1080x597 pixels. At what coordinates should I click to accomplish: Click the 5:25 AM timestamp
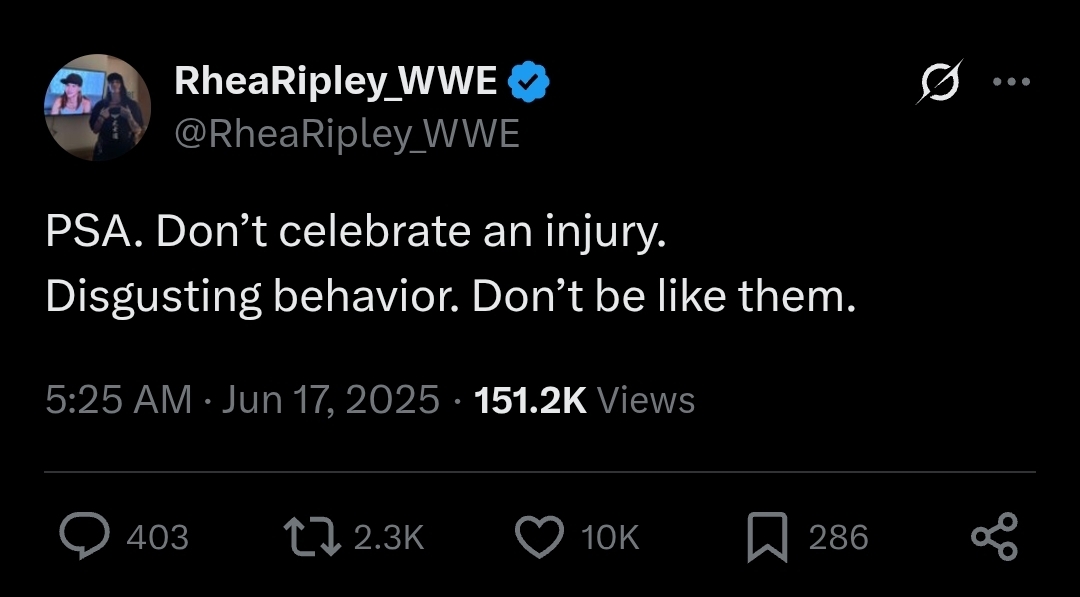tap(118, 400)
